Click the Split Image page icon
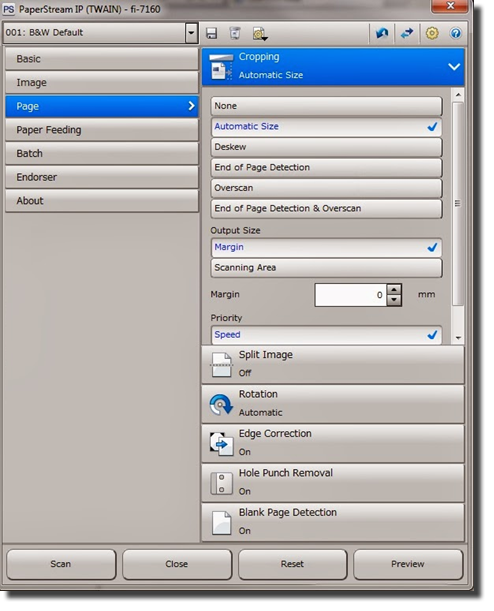The image size is (494, 611). coord(221,364)
